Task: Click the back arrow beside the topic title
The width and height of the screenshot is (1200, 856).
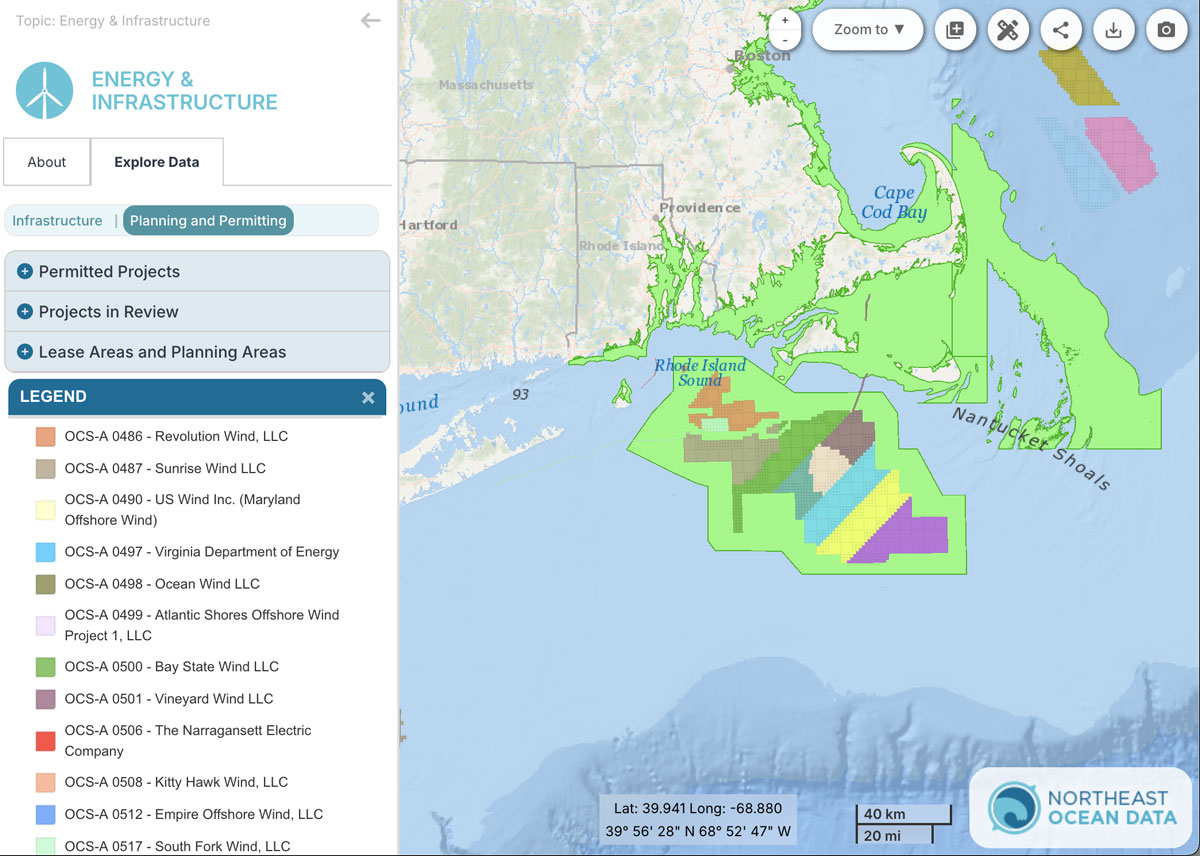Action: (371, 20)
